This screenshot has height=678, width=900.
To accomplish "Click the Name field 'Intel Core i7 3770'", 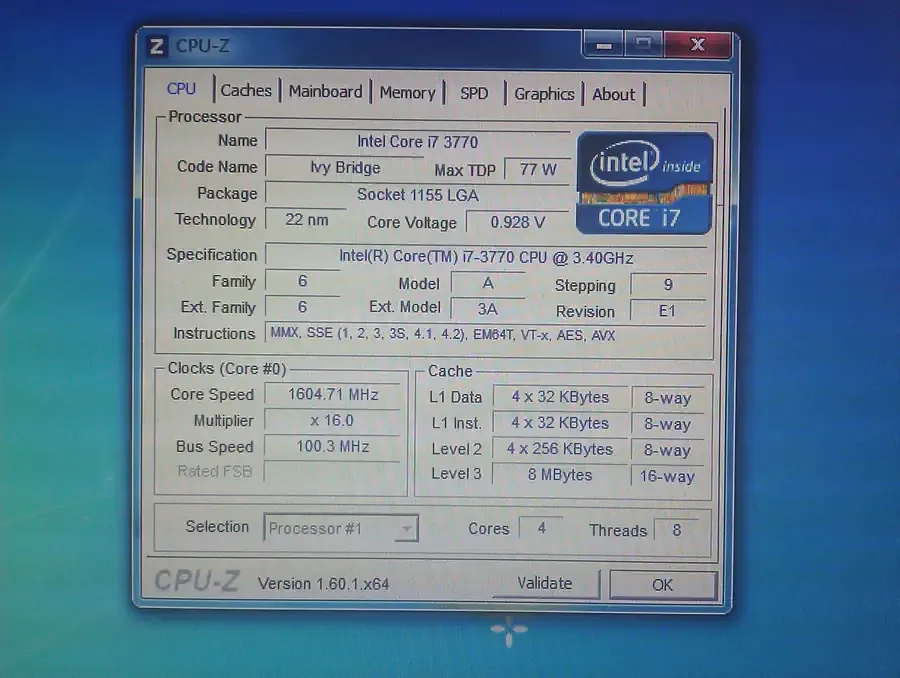I will 418,141.
